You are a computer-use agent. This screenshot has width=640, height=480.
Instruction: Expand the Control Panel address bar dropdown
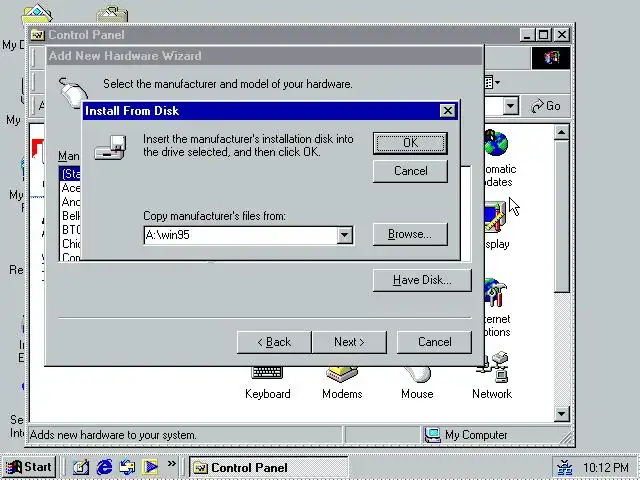click(x=510, y=106)
